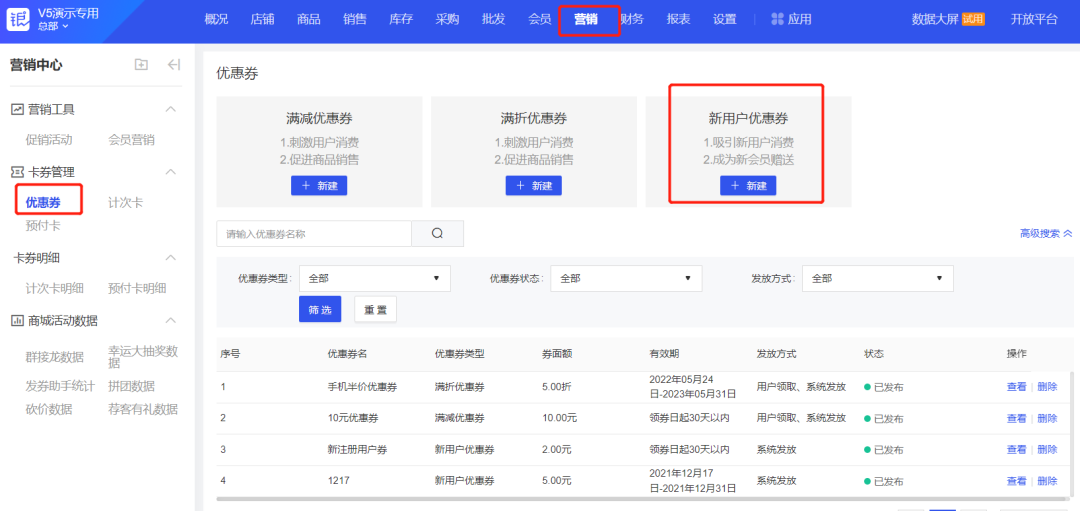1080x511 pixels.
Task: Click the add folder icon in sidebar header
Action: (141, 65)
